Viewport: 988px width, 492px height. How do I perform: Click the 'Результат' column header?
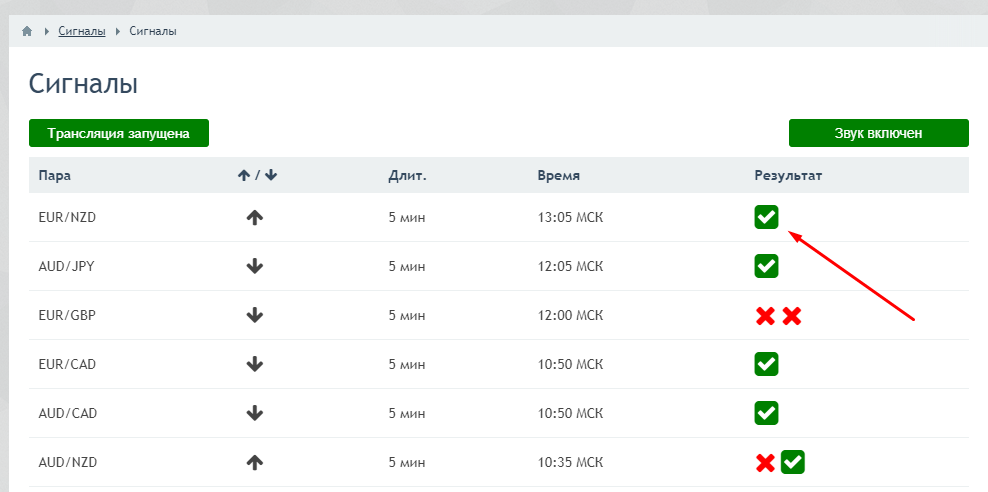click(x=788, y=176)
